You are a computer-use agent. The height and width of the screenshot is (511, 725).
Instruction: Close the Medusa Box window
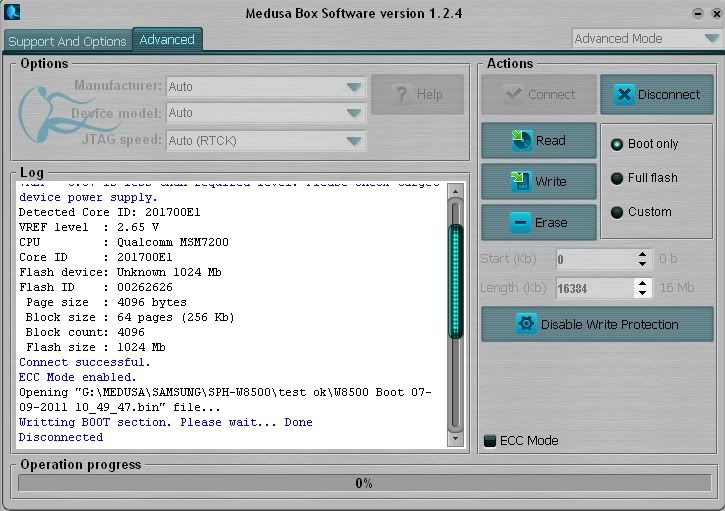coord(716,14)
